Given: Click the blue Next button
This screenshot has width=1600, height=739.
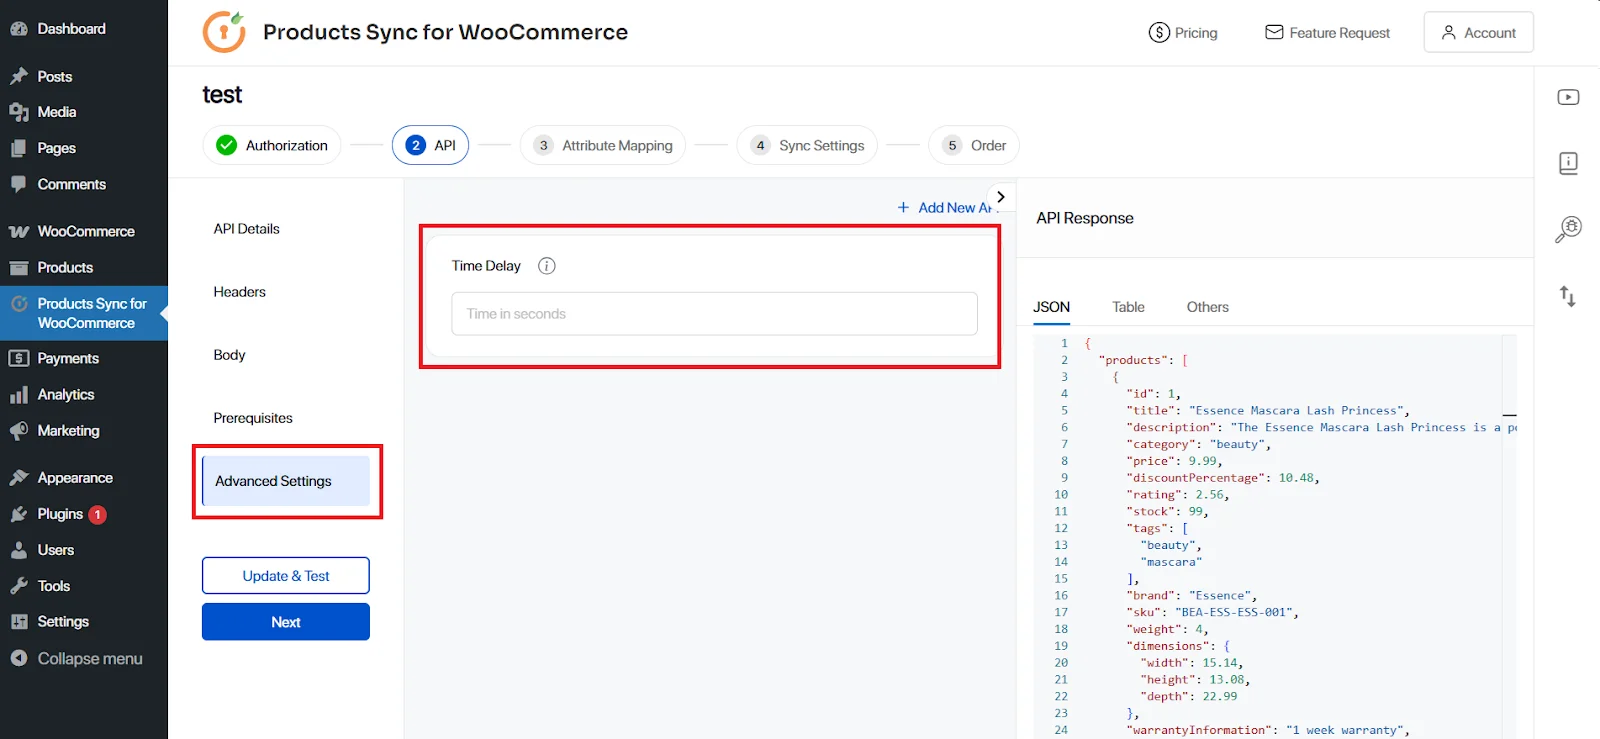Looking at the screenshot, I should [x=286, y=622].
